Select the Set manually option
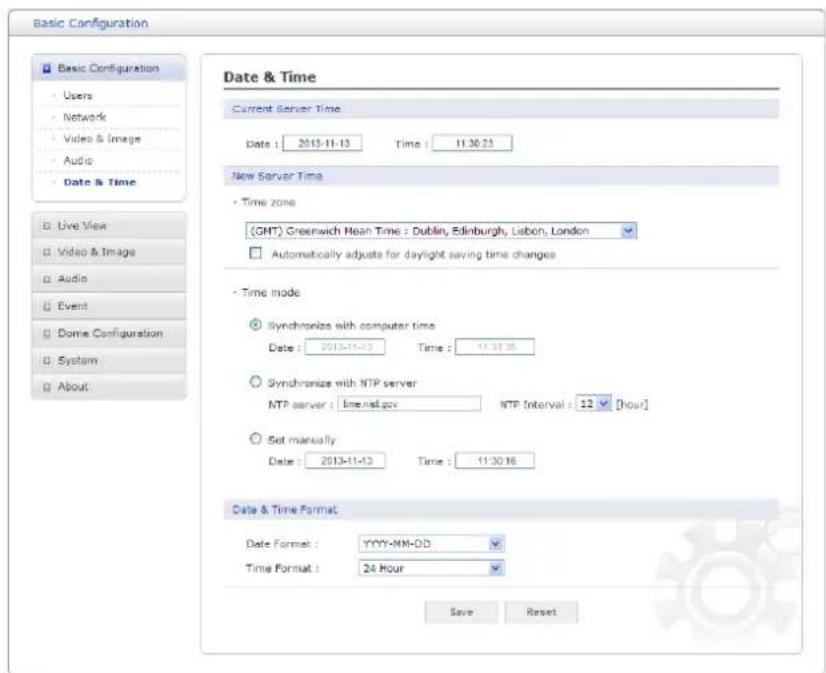Image resolution: width=826 pixels, height=673 pixels. [255, 438]
